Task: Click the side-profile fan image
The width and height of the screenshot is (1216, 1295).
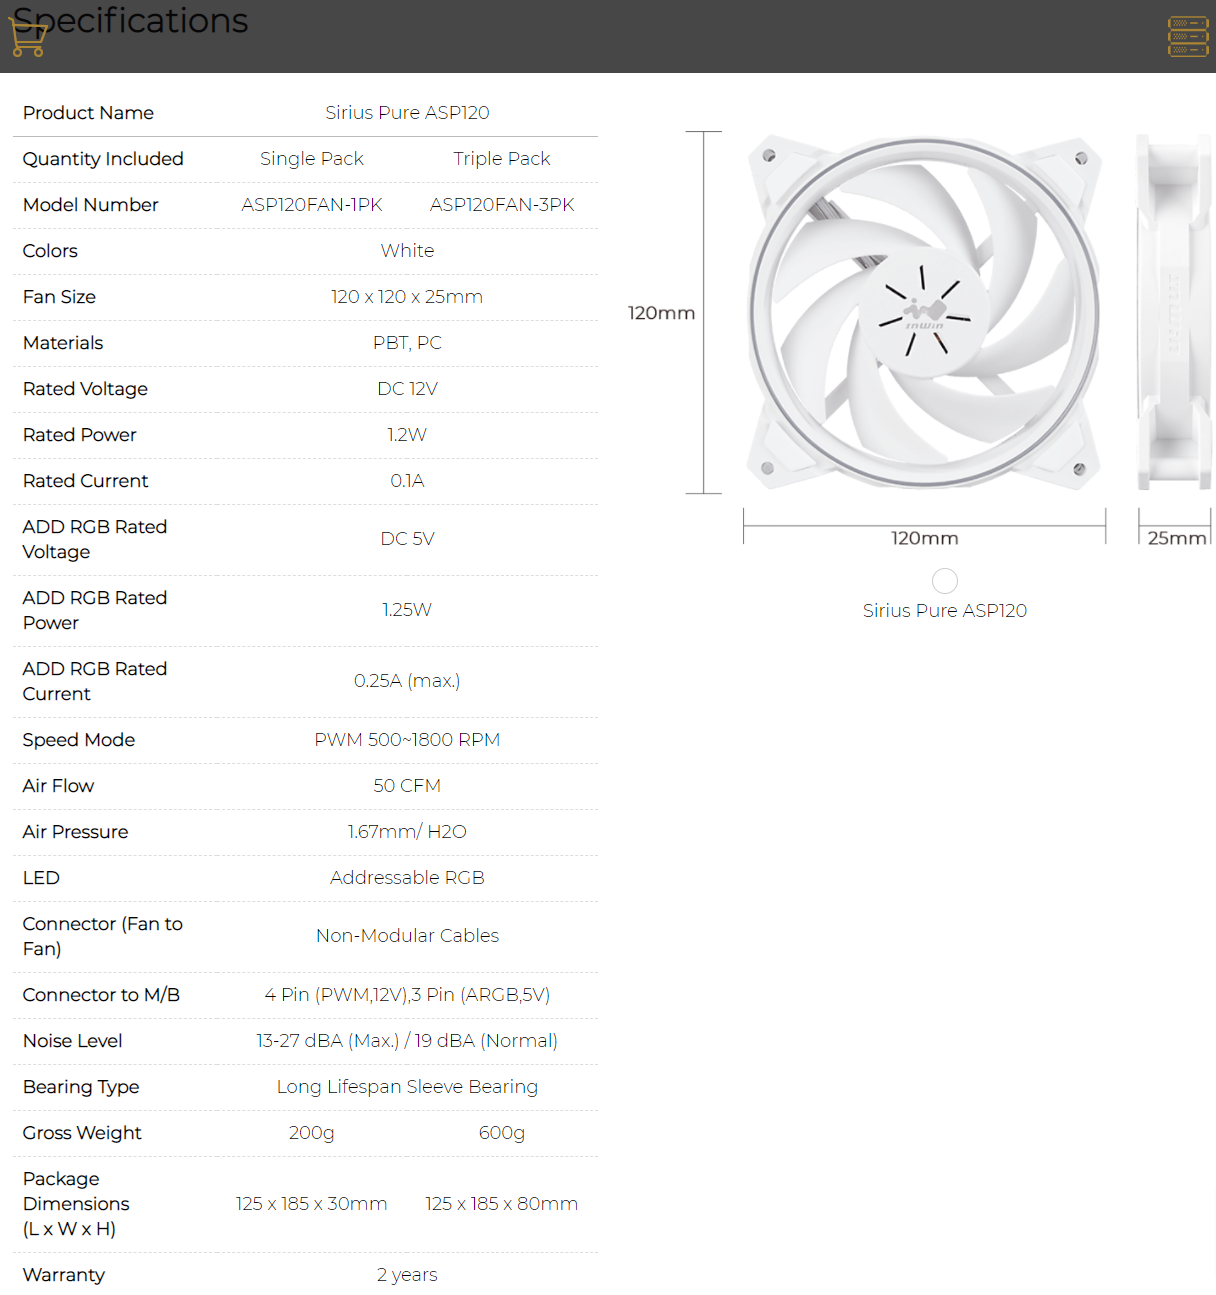Action: (1174, 313)
